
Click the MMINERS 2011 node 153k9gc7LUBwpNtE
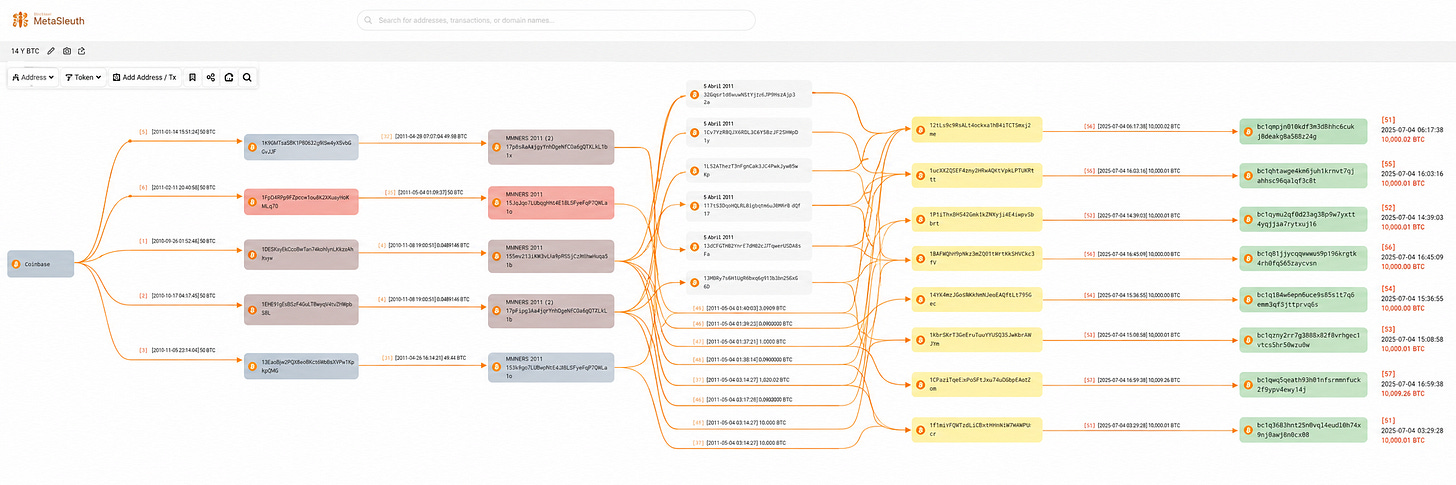(549, 366)
